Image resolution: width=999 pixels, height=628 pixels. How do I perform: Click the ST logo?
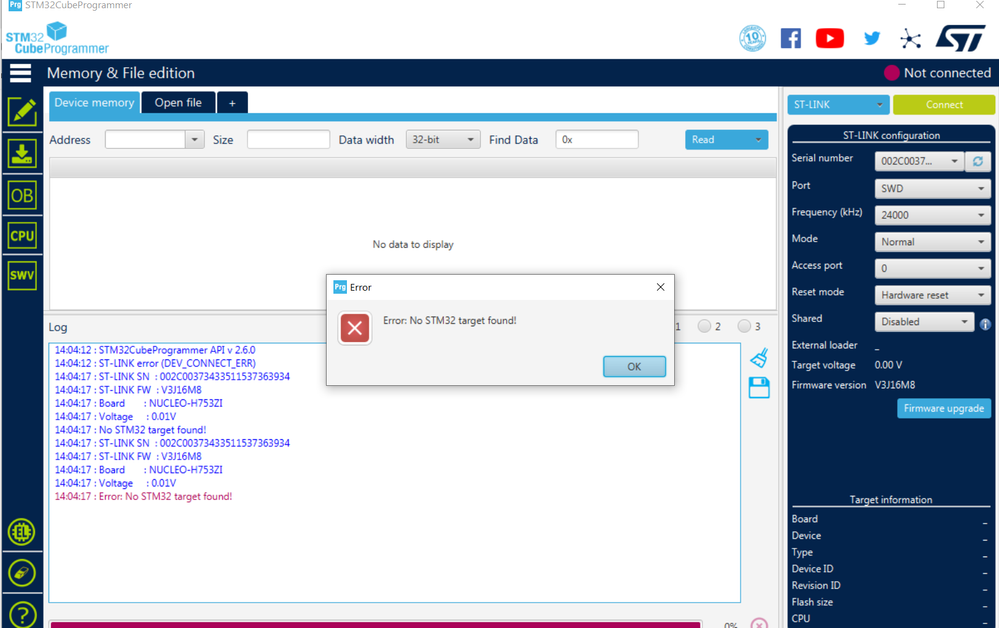pyautogui.click(x=961, y=38)
